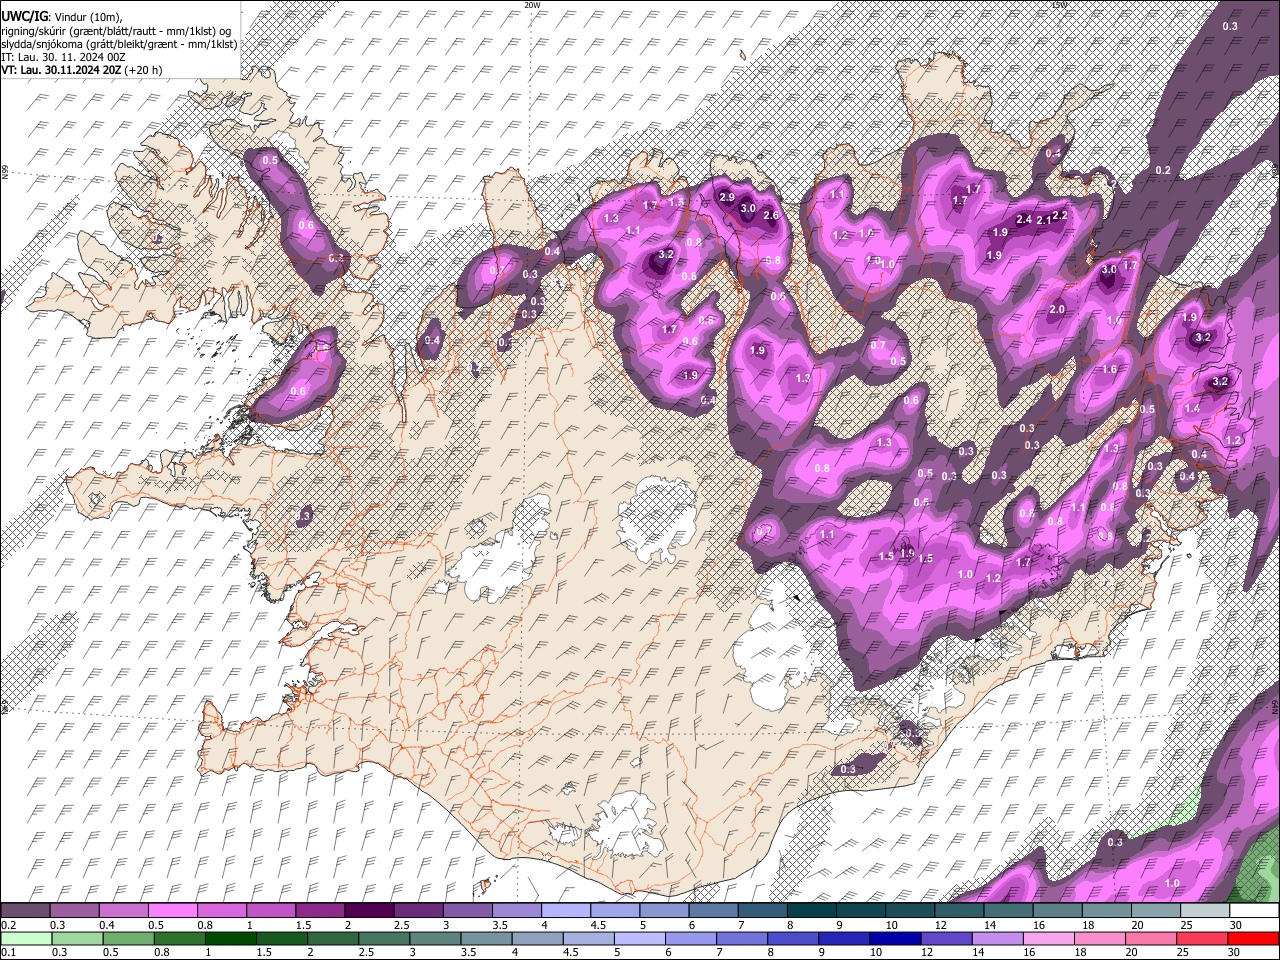Viewport: 1280px width, 960px height.
Task: Click the '20W' longitude label
Action: click(532, 5)
